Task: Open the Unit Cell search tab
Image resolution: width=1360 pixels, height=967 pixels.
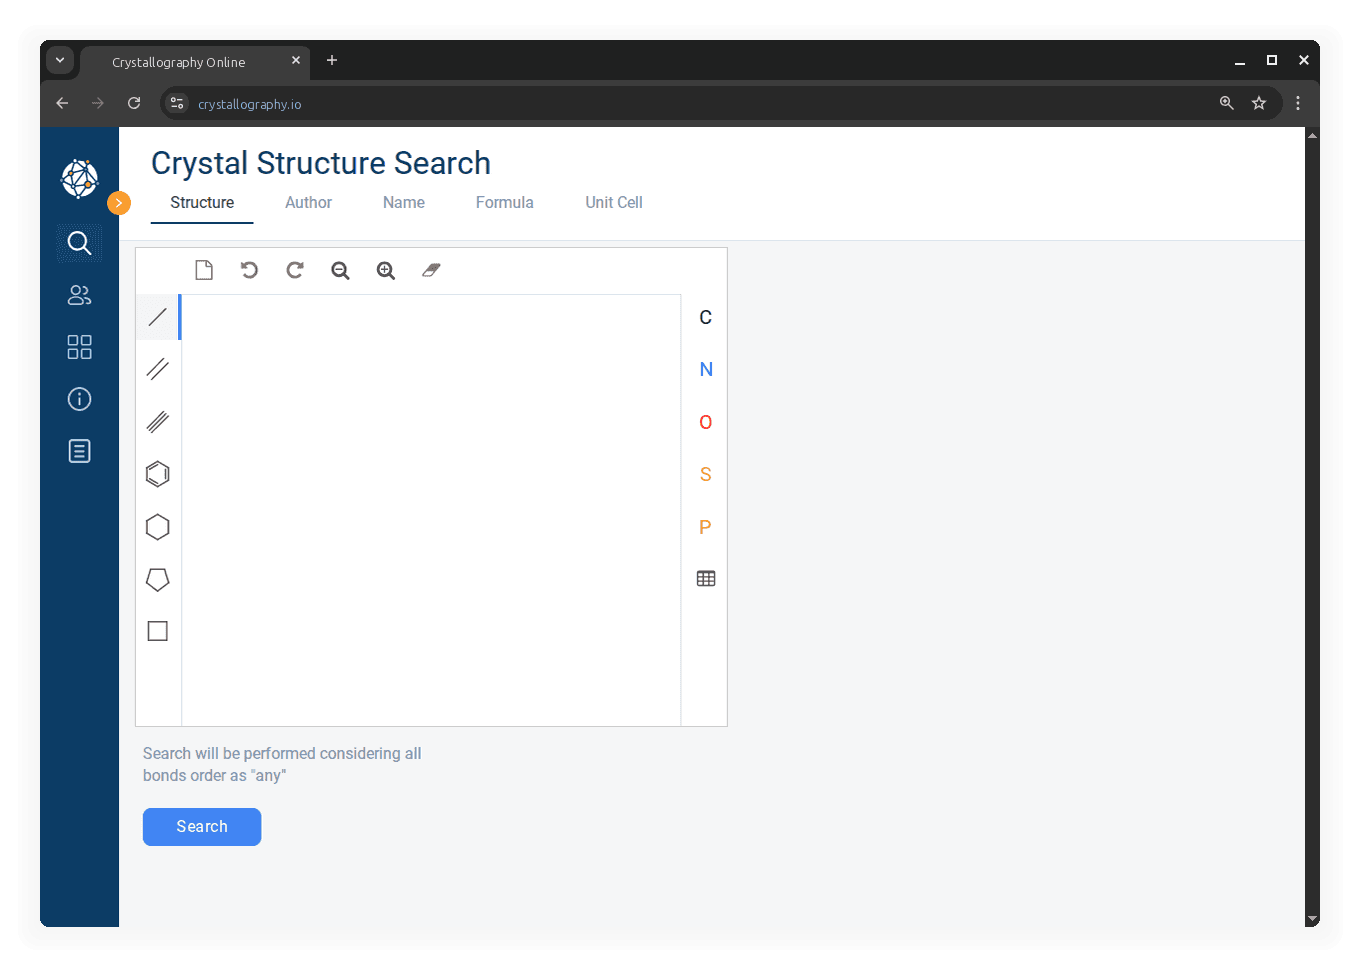Action: 614,202
